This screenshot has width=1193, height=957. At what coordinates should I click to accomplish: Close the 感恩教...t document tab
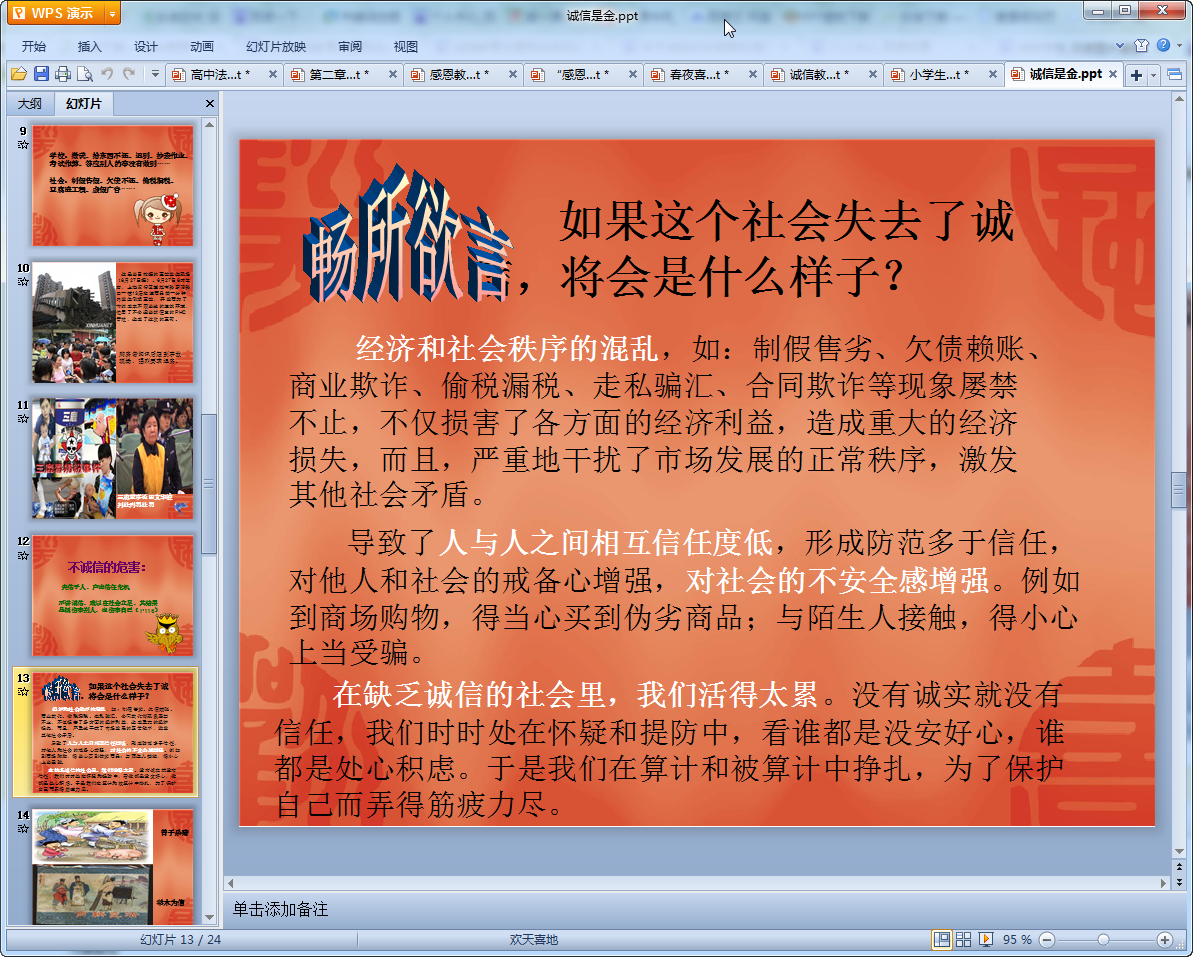(x=513, y=75)
